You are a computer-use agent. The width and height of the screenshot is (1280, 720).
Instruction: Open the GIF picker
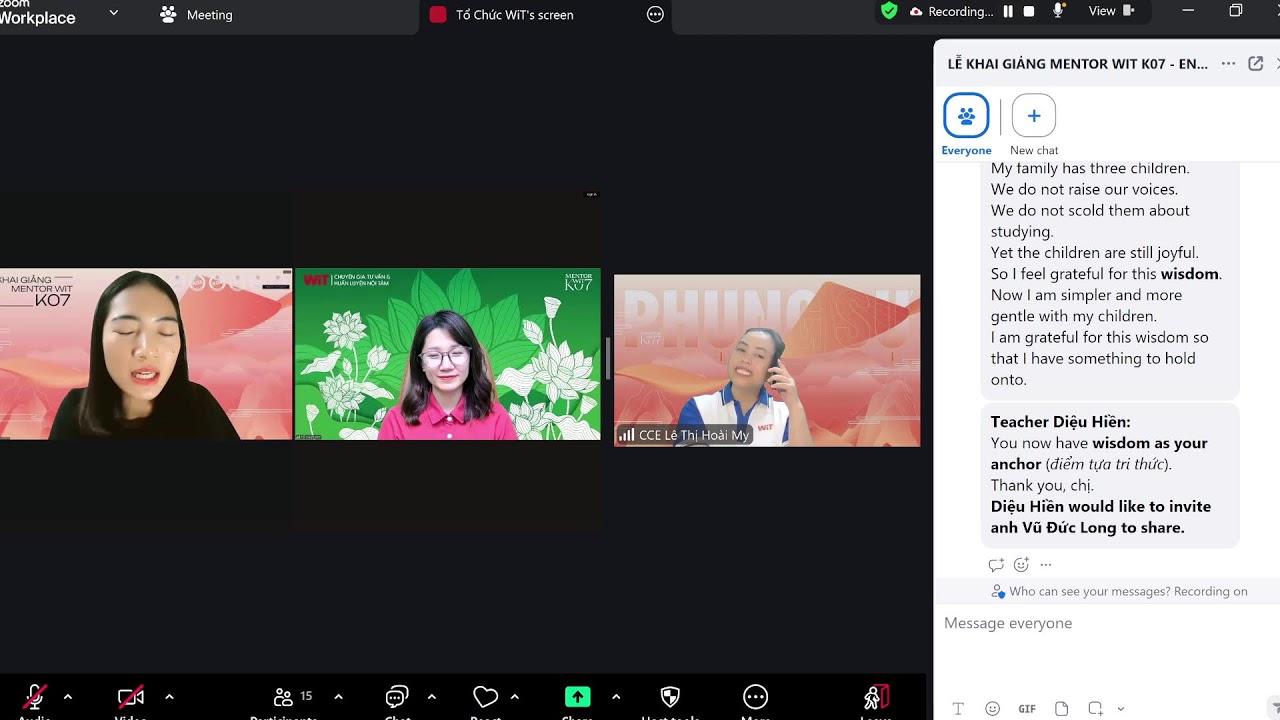(1027, 709)
